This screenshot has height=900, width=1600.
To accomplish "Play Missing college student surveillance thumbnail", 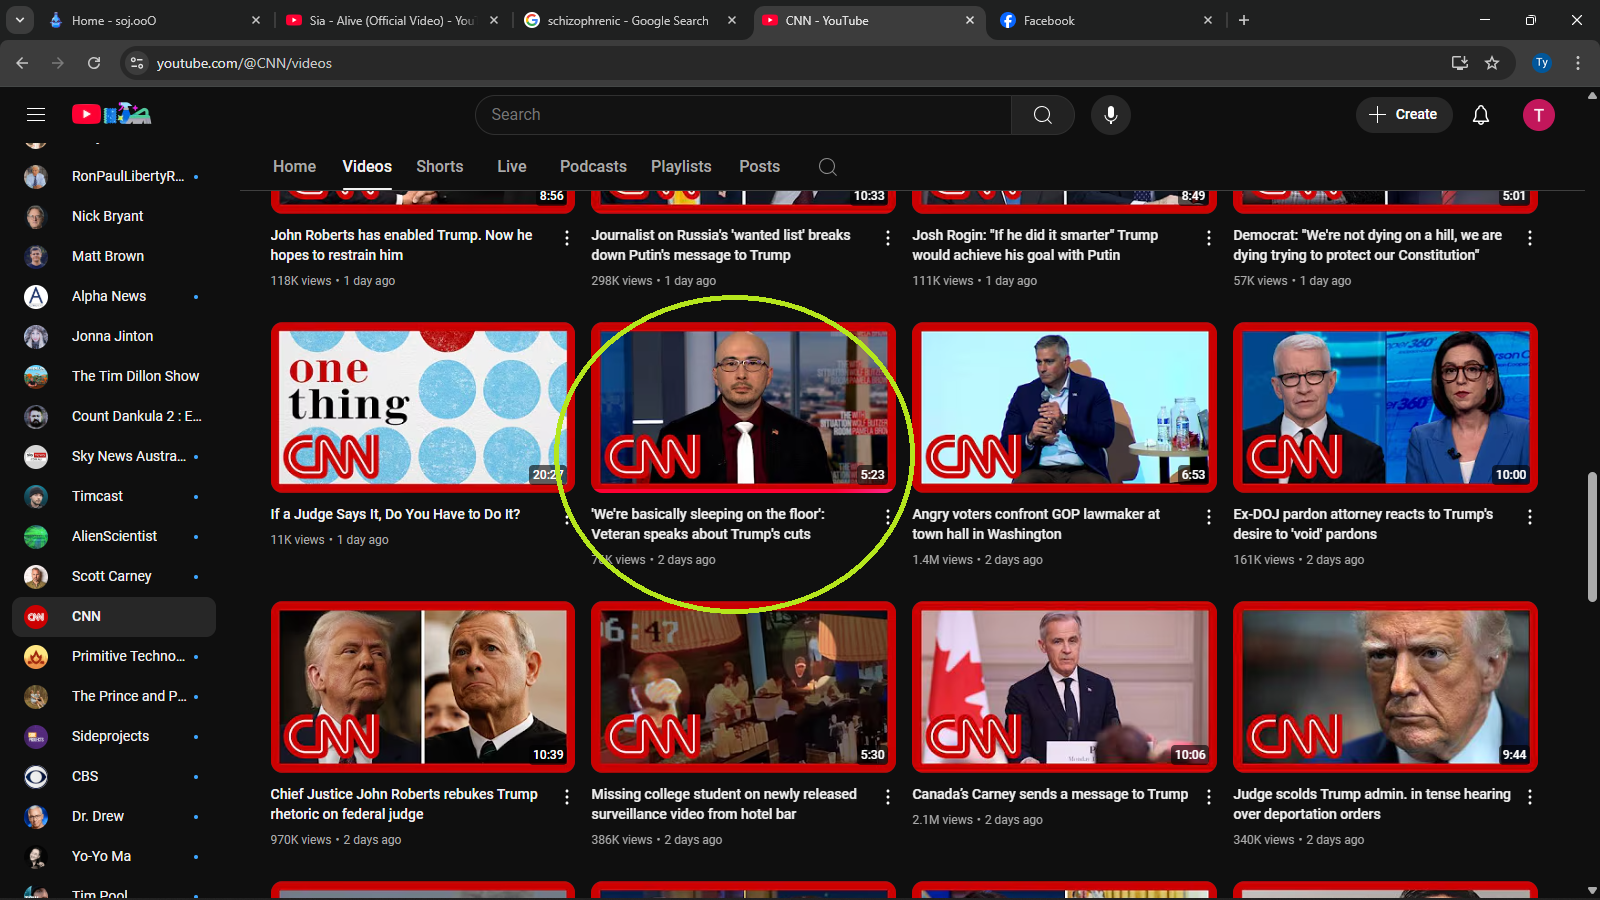I will coord(743,687).
